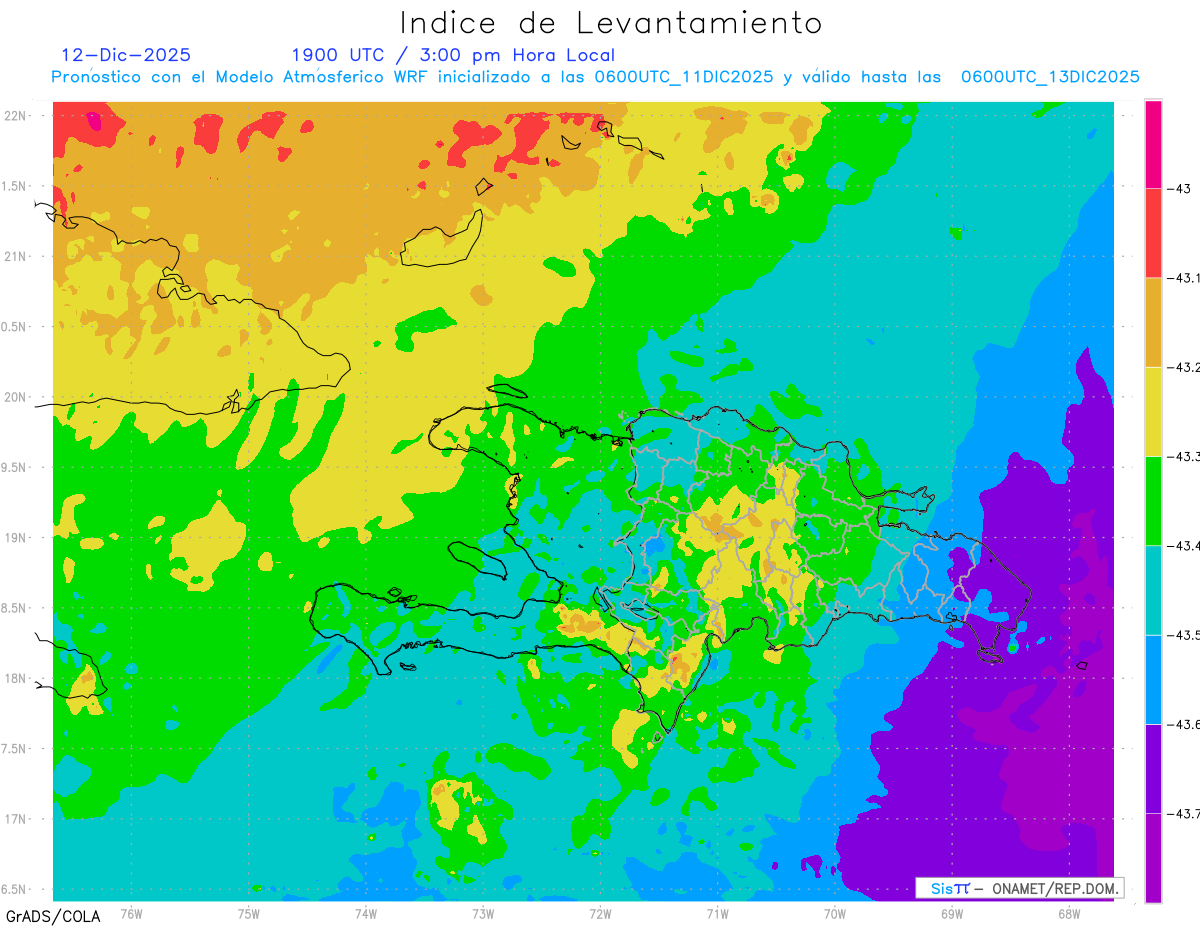This screenshot has height=927, width=1200.
Task: Click the legend value '-43.6'
Action: [x=1184, y=724]
